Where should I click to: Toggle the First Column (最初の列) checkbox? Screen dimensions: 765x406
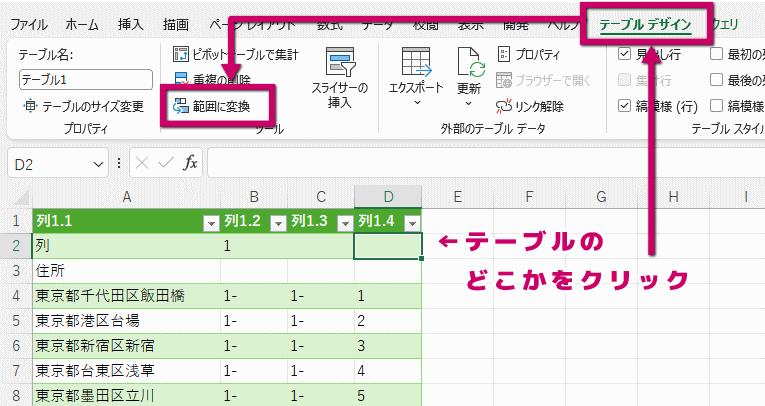pyautogui.click(x=717, y=54)
